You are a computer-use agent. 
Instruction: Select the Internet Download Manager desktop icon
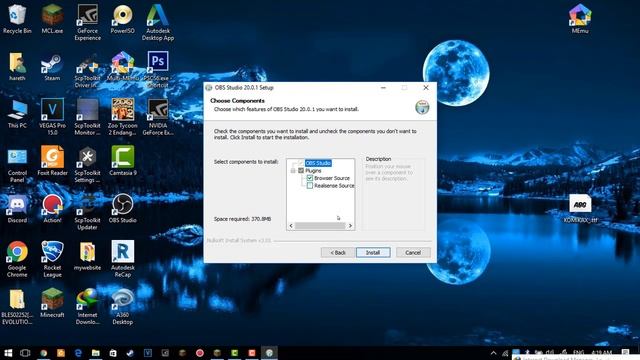[x=87, y=307]
